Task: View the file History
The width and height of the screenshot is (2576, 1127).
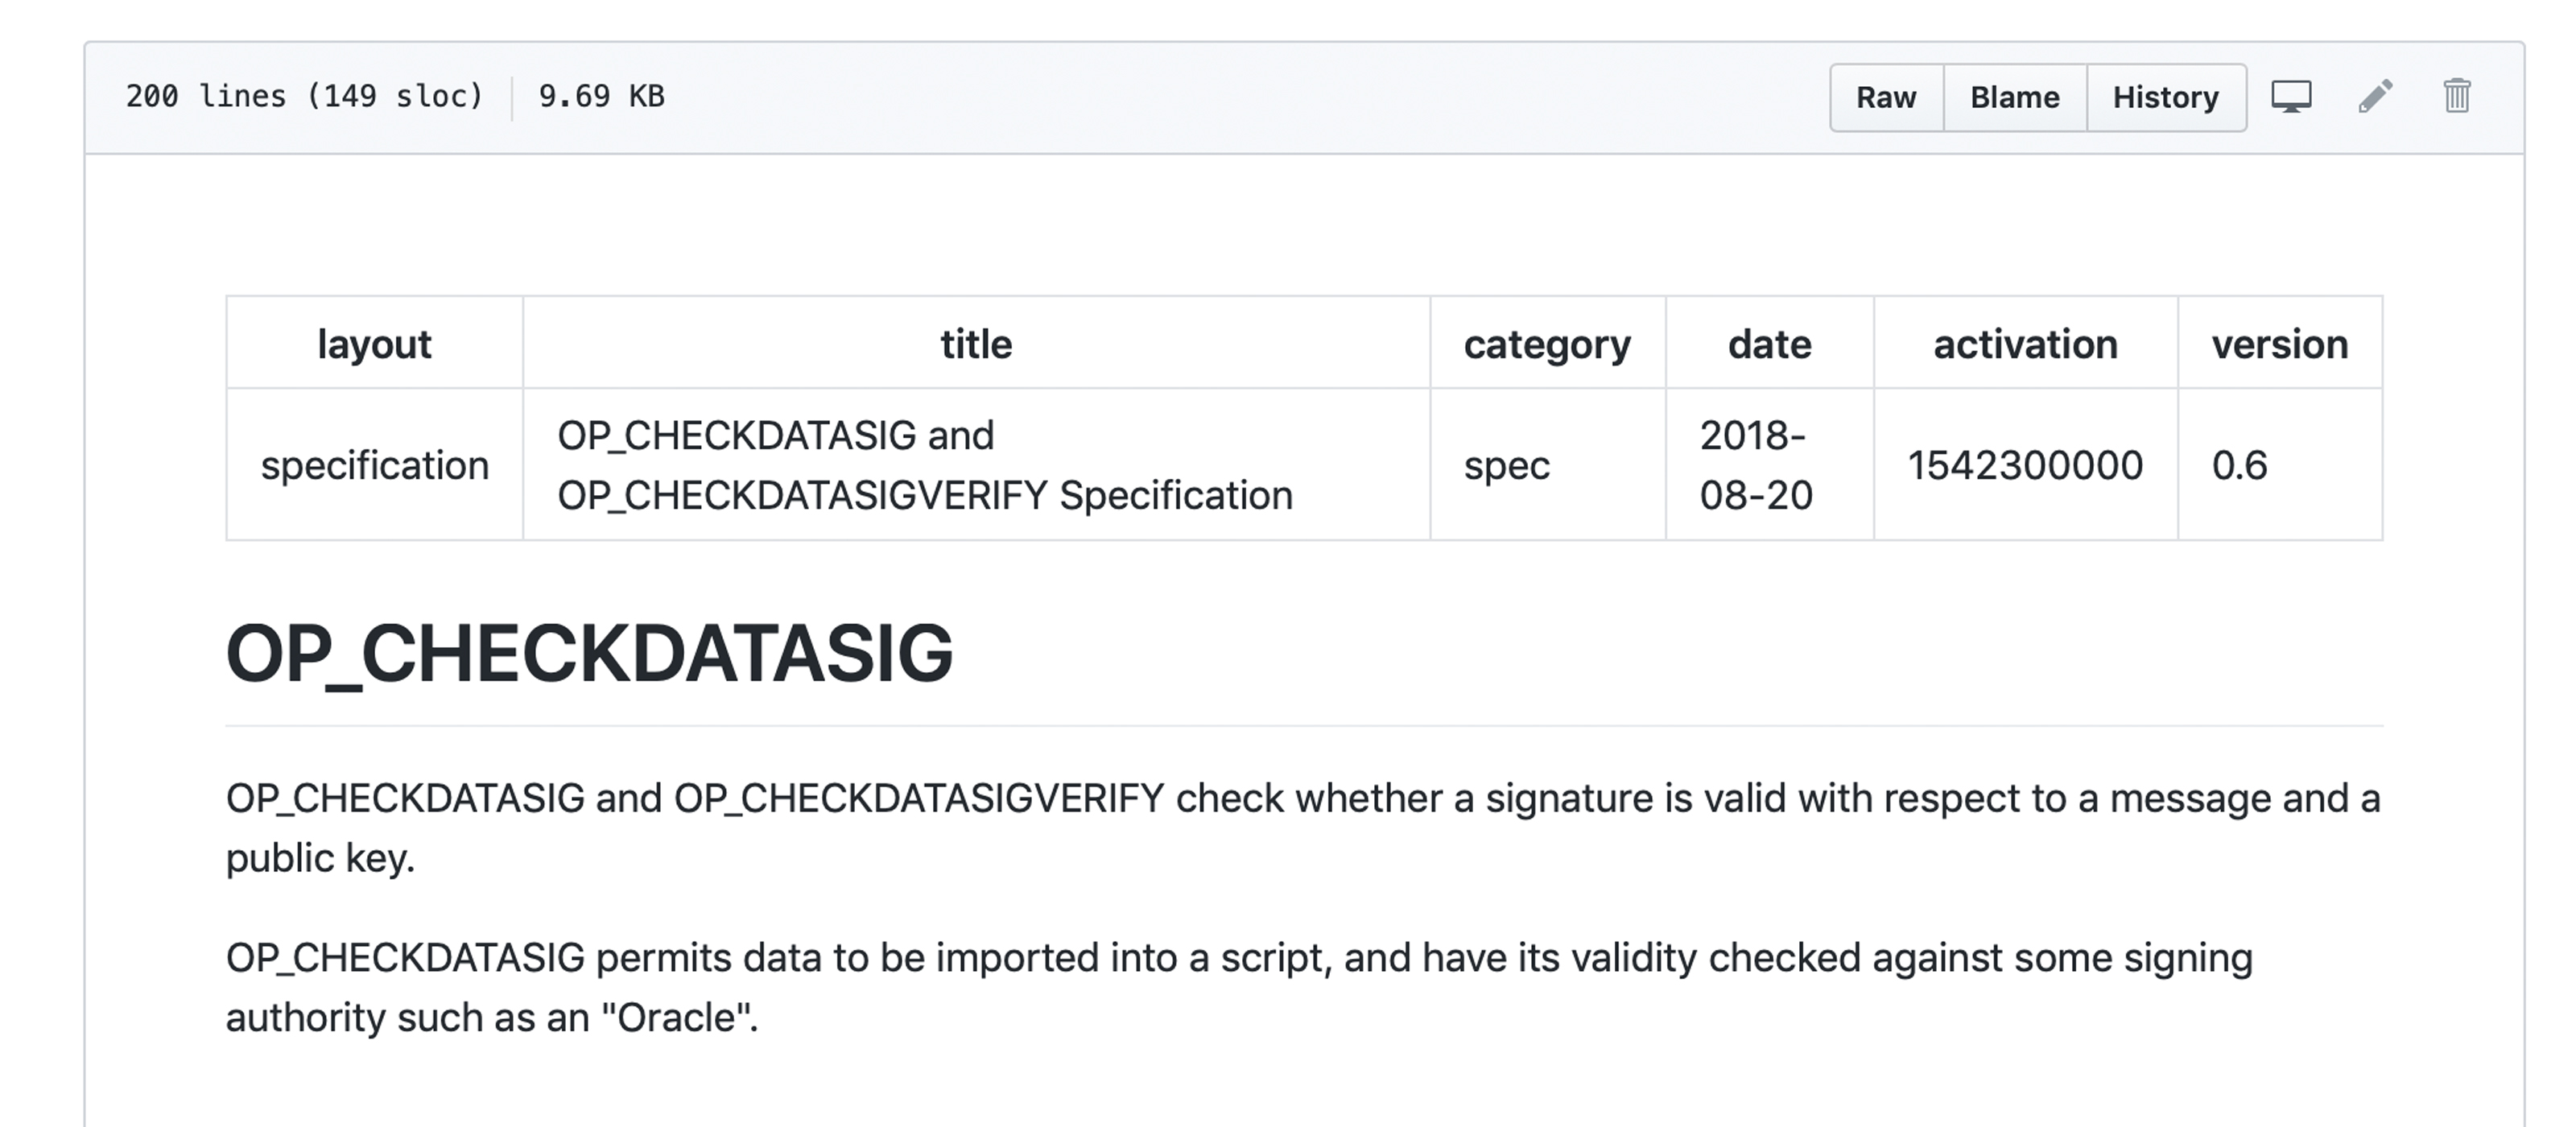Action: tap(2165, 97)
